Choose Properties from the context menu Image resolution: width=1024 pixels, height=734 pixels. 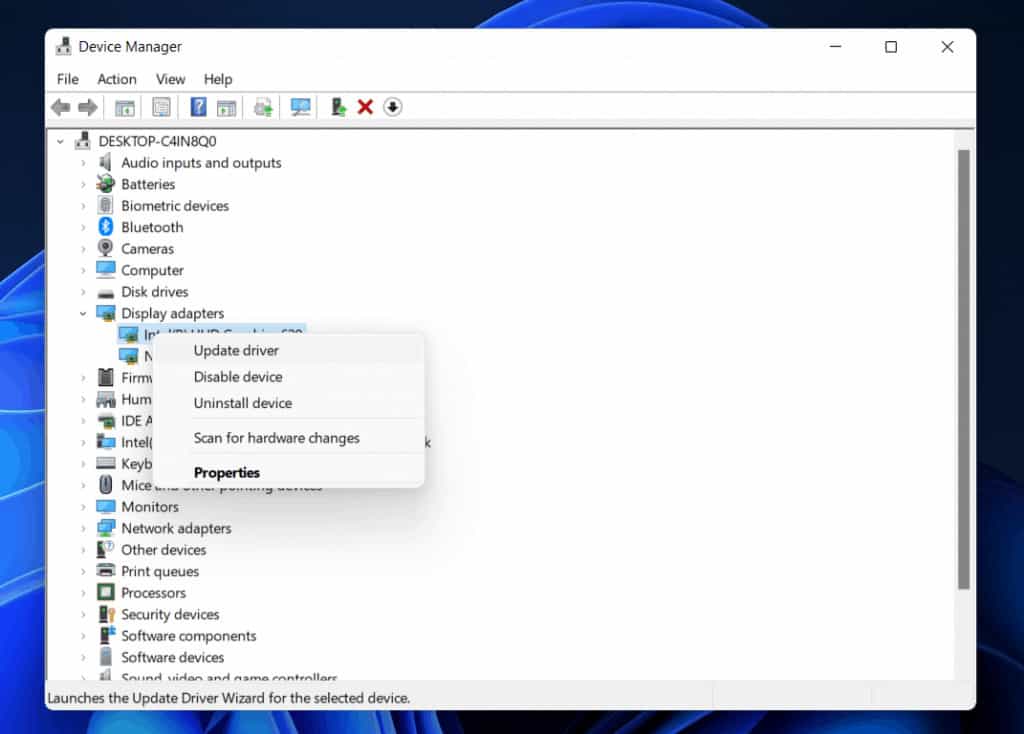point(228,472)
